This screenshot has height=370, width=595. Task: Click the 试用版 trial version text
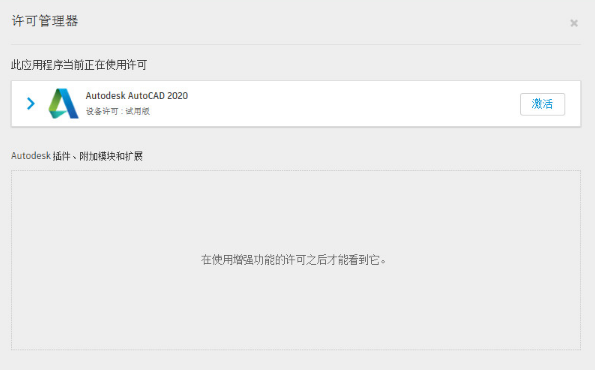click(138, 111)
